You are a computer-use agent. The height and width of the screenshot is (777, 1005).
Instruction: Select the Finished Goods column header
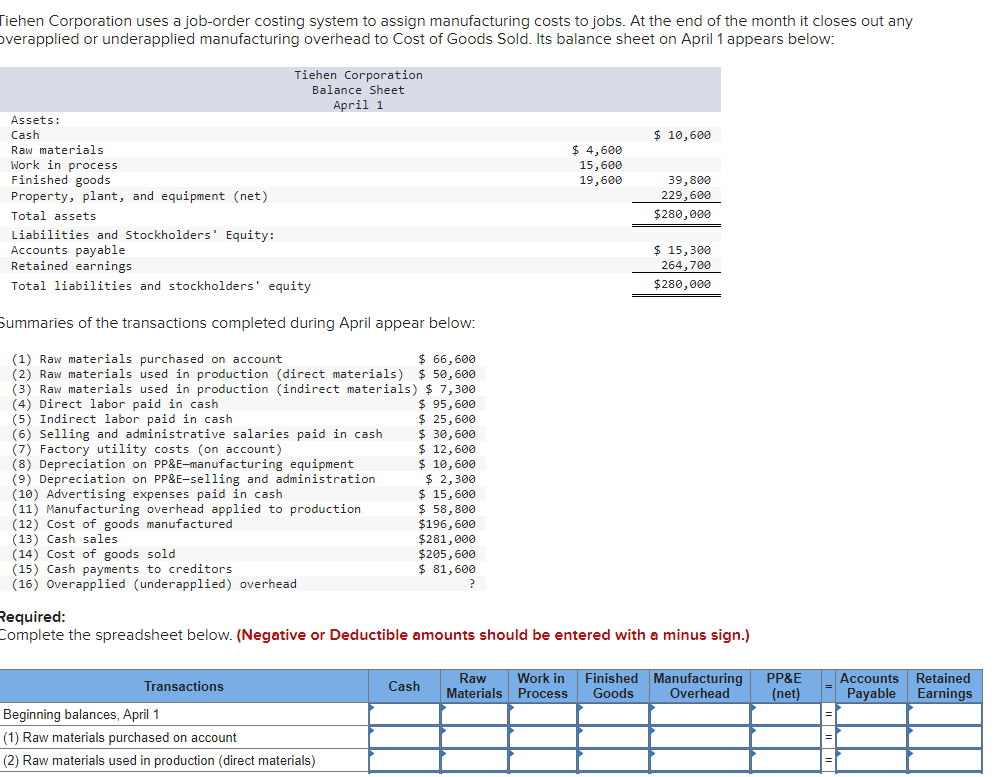(x=613, y=686)
